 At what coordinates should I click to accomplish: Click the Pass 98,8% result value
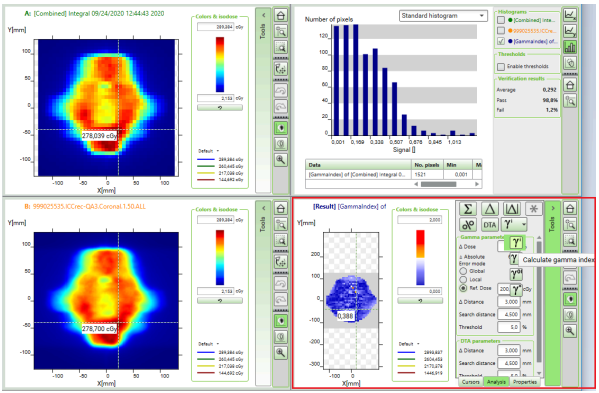[550, 100]
